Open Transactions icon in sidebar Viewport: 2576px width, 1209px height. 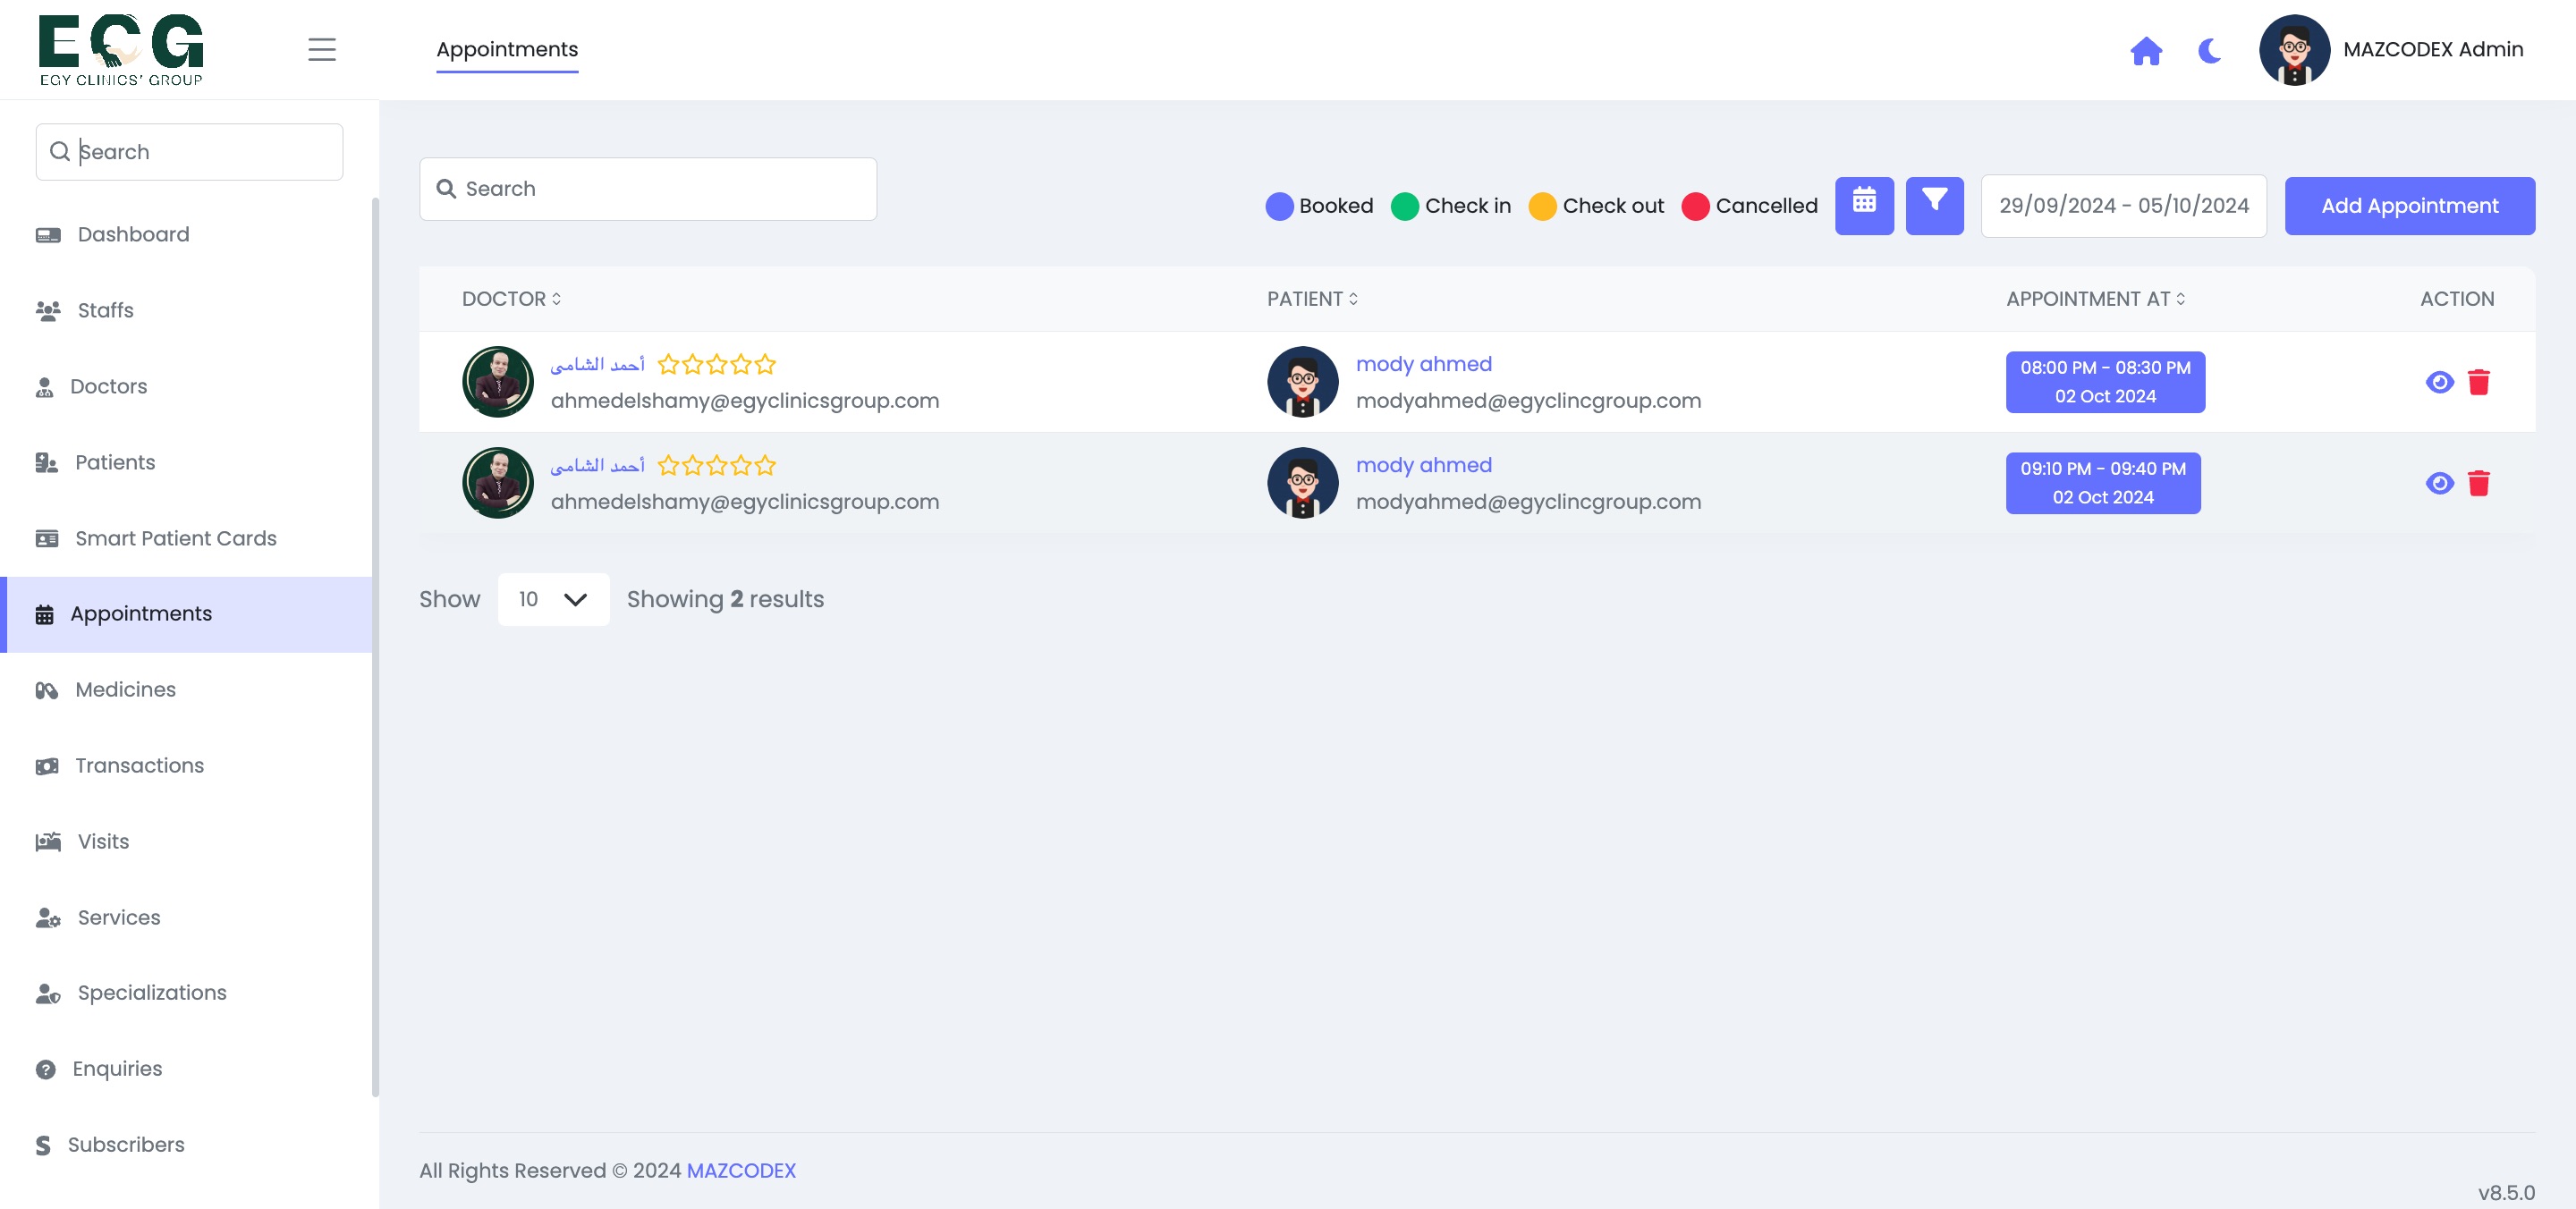(47, 766)
